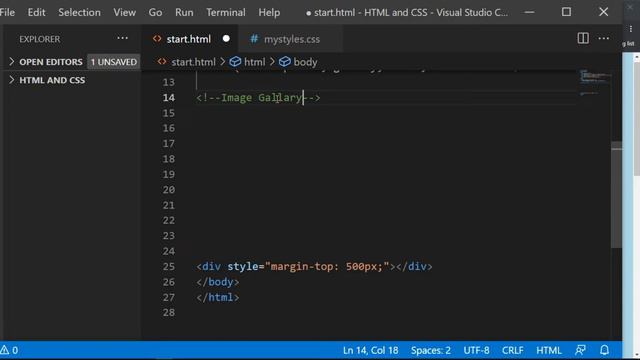Viewport: 640px width, 360px height.
Task: Click body element in the breadcrumb
Action: [305, 62]
